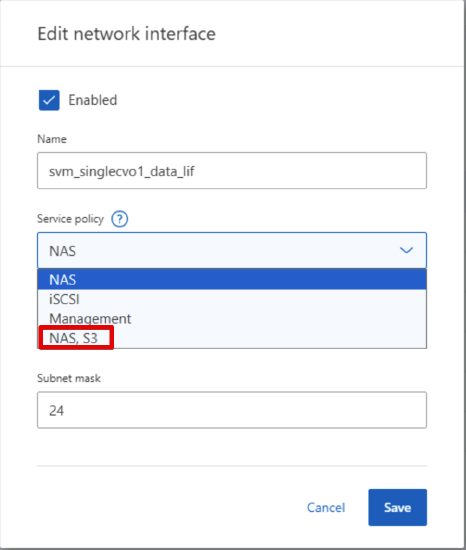Select Management service policy option
This screenshot has height=550, width=466.
tap(232, 318)
